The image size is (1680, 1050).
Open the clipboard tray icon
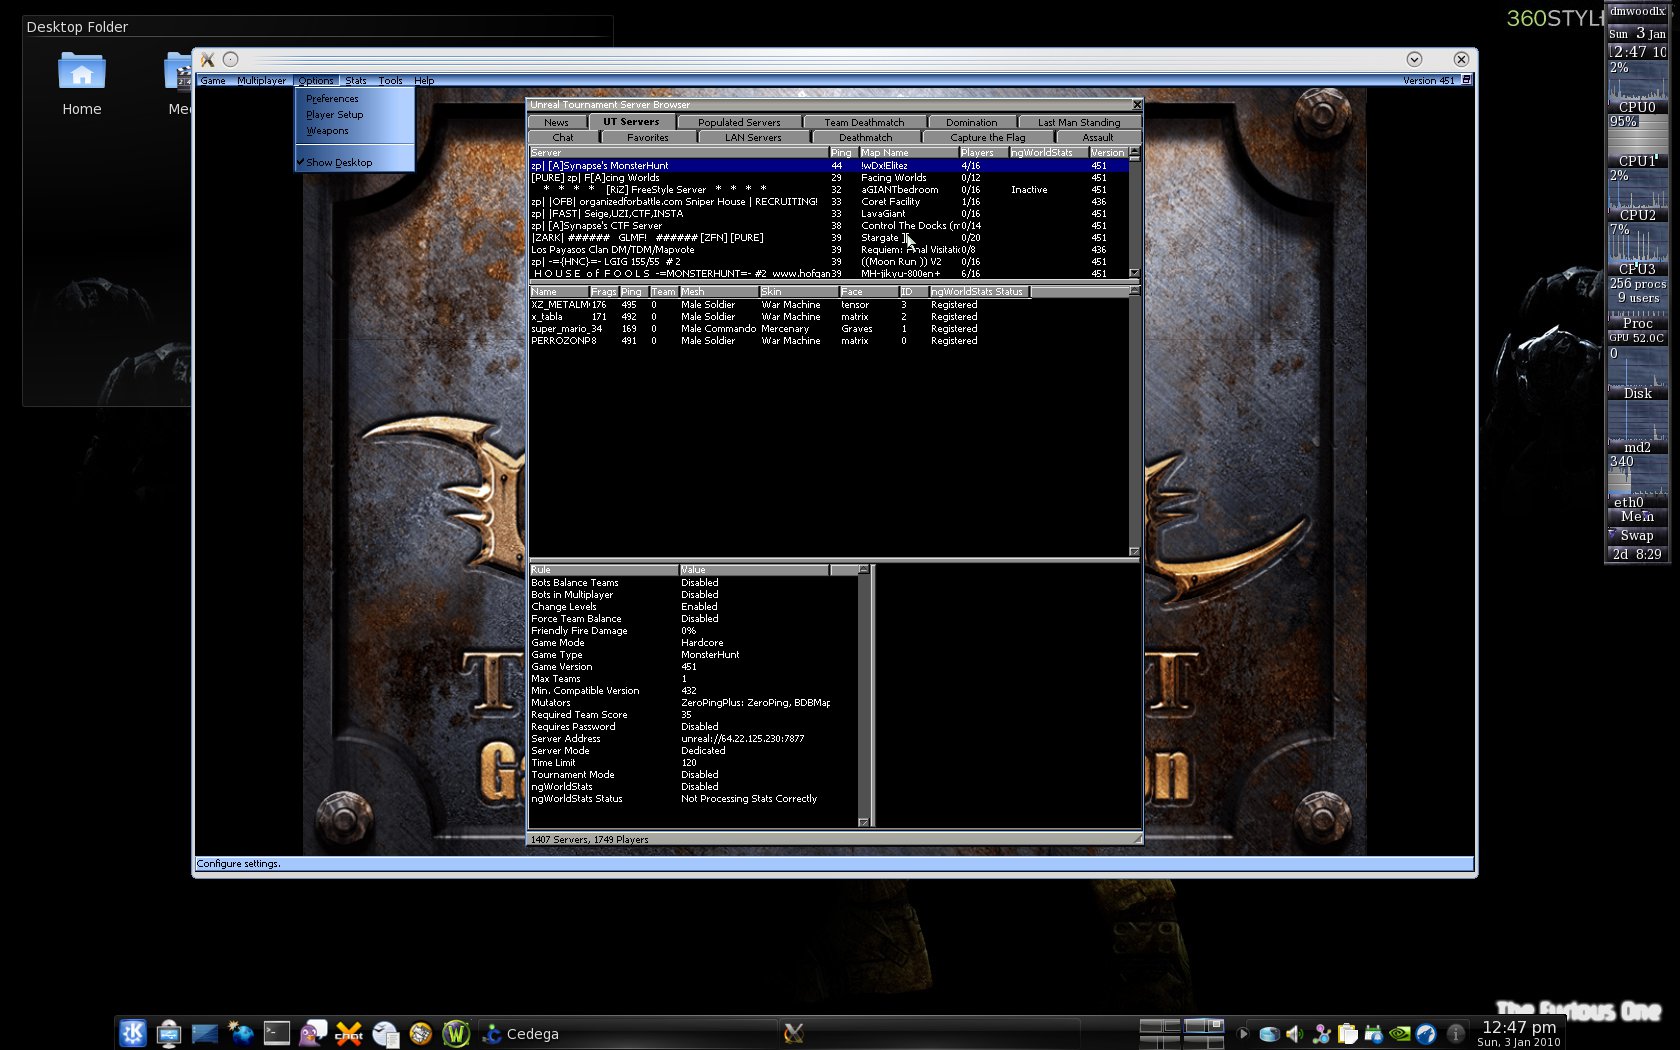click(x=1347, y=1034)
